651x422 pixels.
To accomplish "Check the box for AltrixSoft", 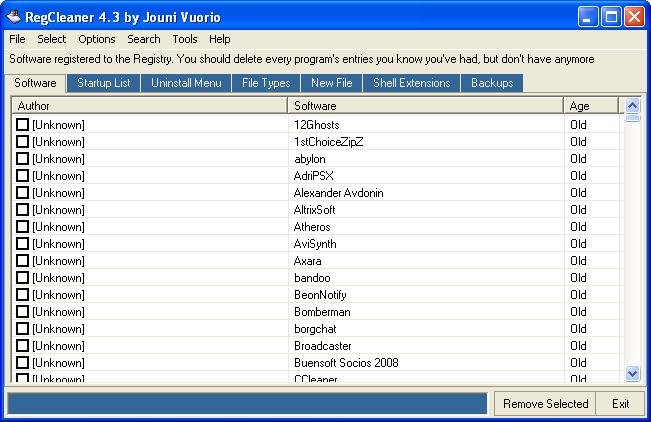I will [x=22, y=210].
